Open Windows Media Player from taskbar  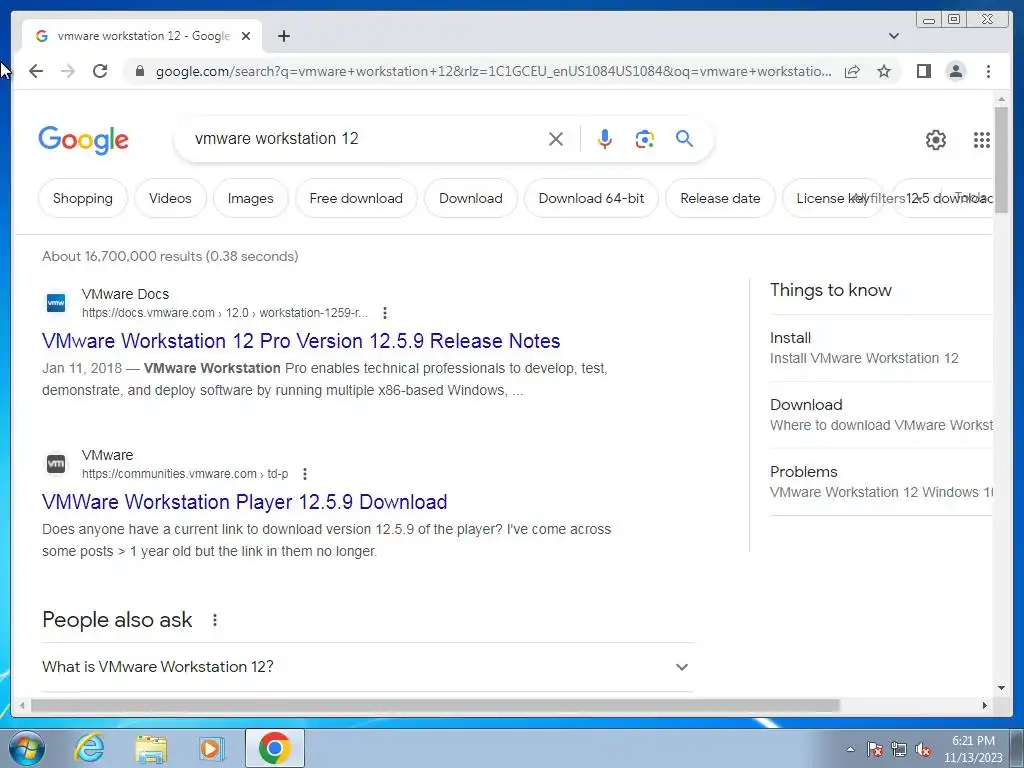point(212,748)
